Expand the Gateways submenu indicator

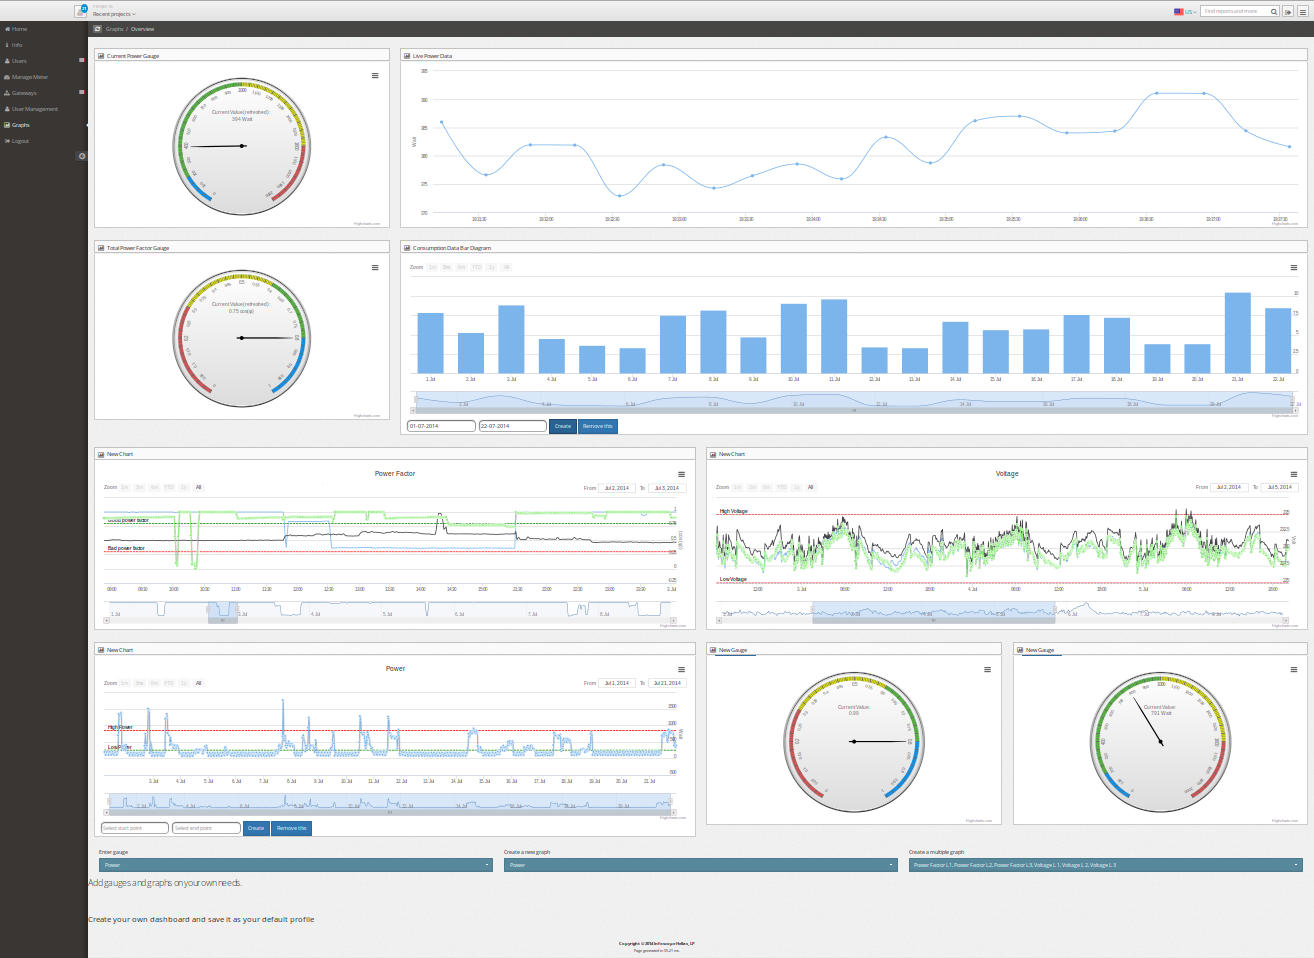82,92
